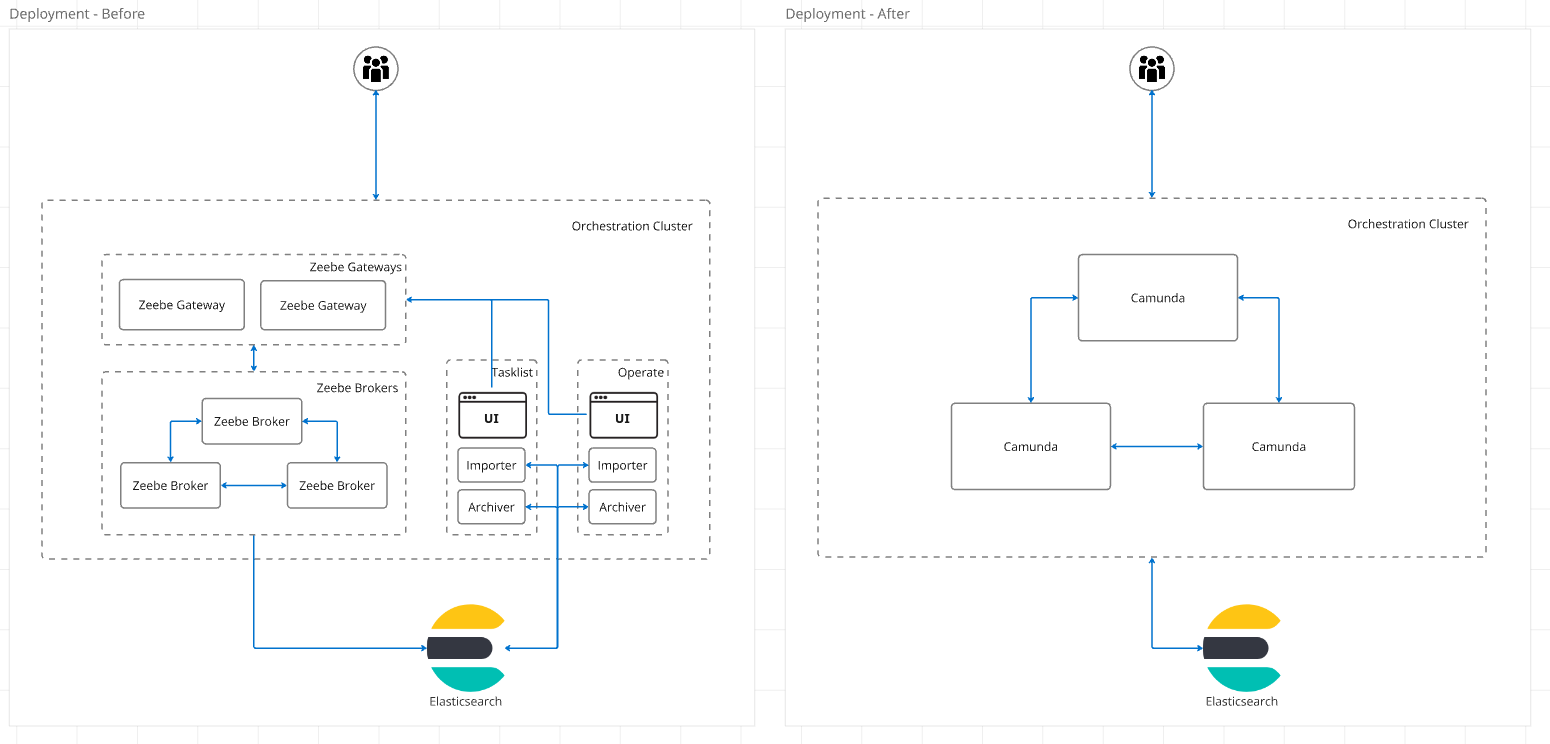Select the Operate Importer box
The width and height of the screenshot is (1550, 744).
[623, 465]
